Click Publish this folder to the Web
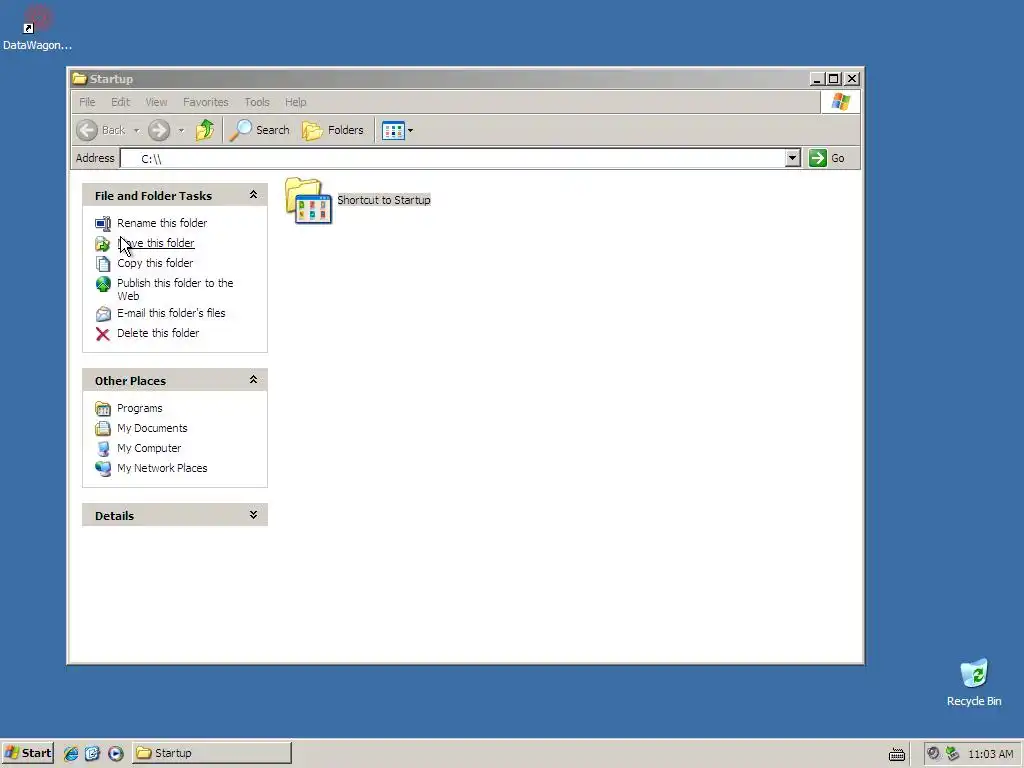Viewport: 1024px width, 768px height. [175, 289]
